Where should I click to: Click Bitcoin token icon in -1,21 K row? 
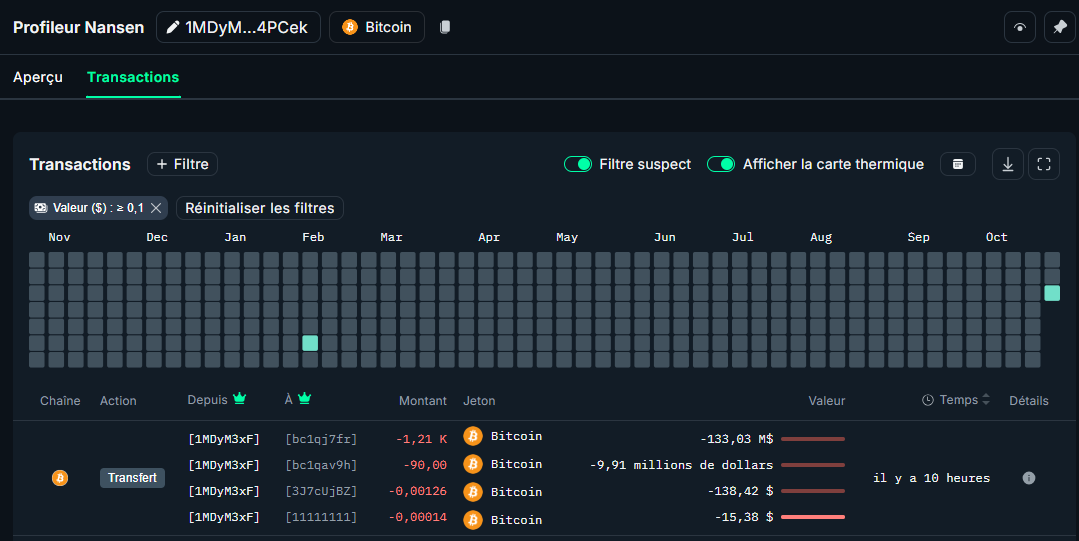point(473,436)
